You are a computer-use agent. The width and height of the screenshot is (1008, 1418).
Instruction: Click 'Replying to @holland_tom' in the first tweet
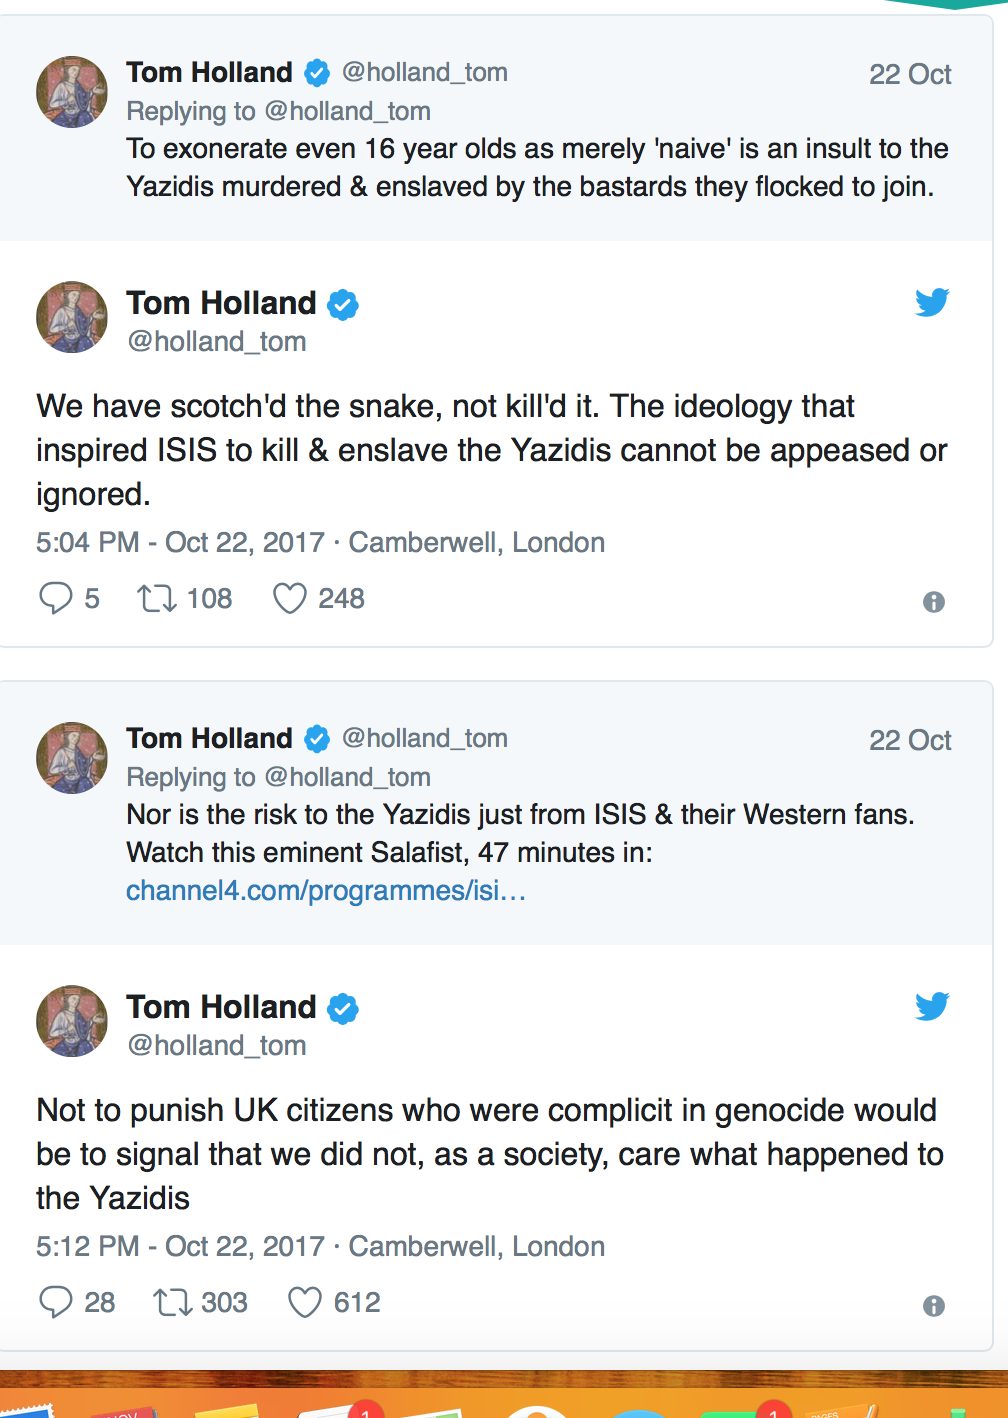[x=278, y=111]
